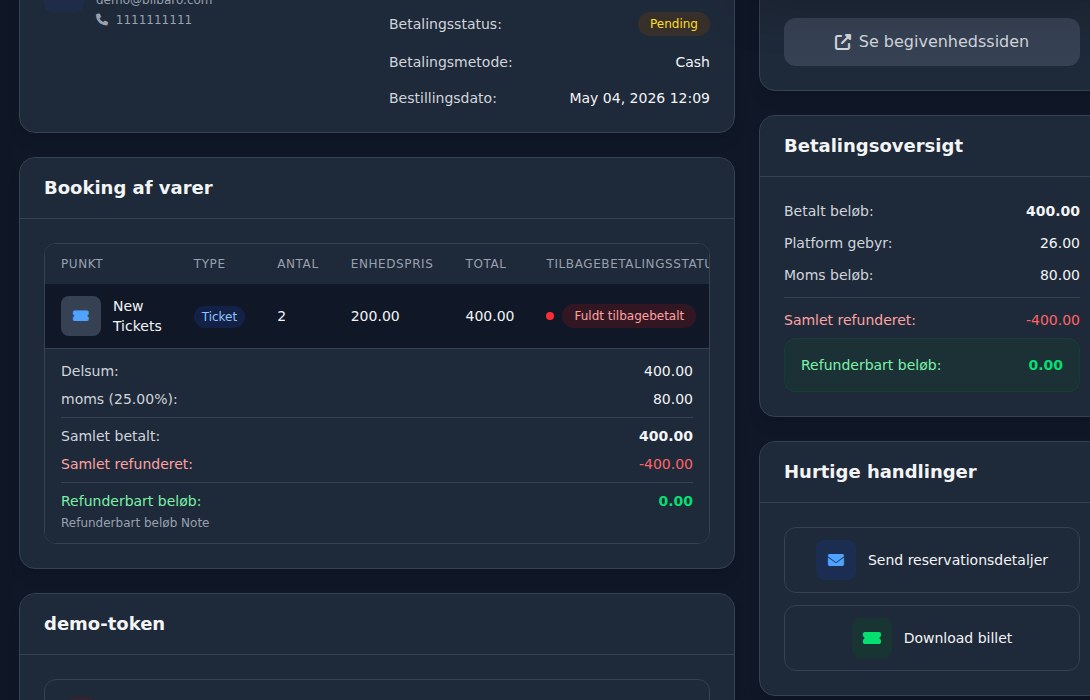Click the Fuldt tilbagebetalt status badge
Screen dimensions: 1090x700
[x=629, y=316]
